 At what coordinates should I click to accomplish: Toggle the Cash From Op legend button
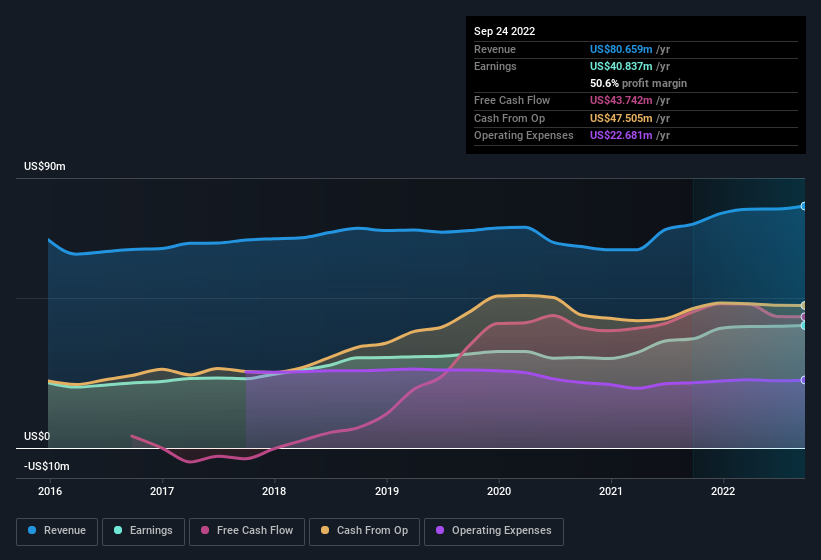point(364,531)
